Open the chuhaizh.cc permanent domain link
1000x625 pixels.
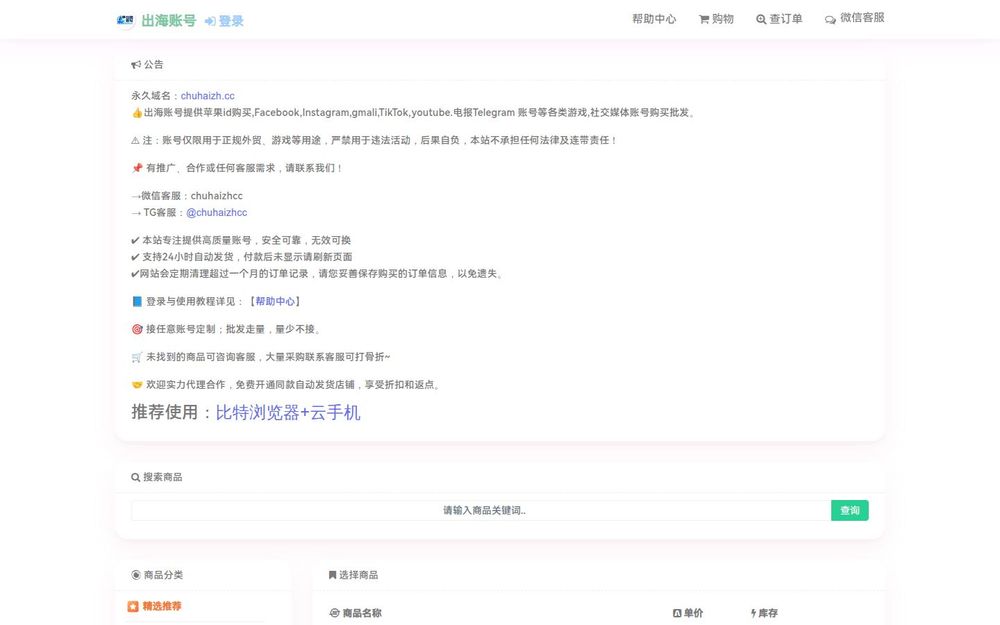click(x=207, y=96)
